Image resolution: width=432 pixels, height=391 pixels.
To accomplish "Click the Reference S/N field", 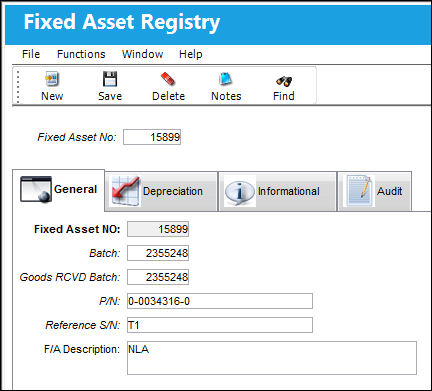I will pos(220,325).
